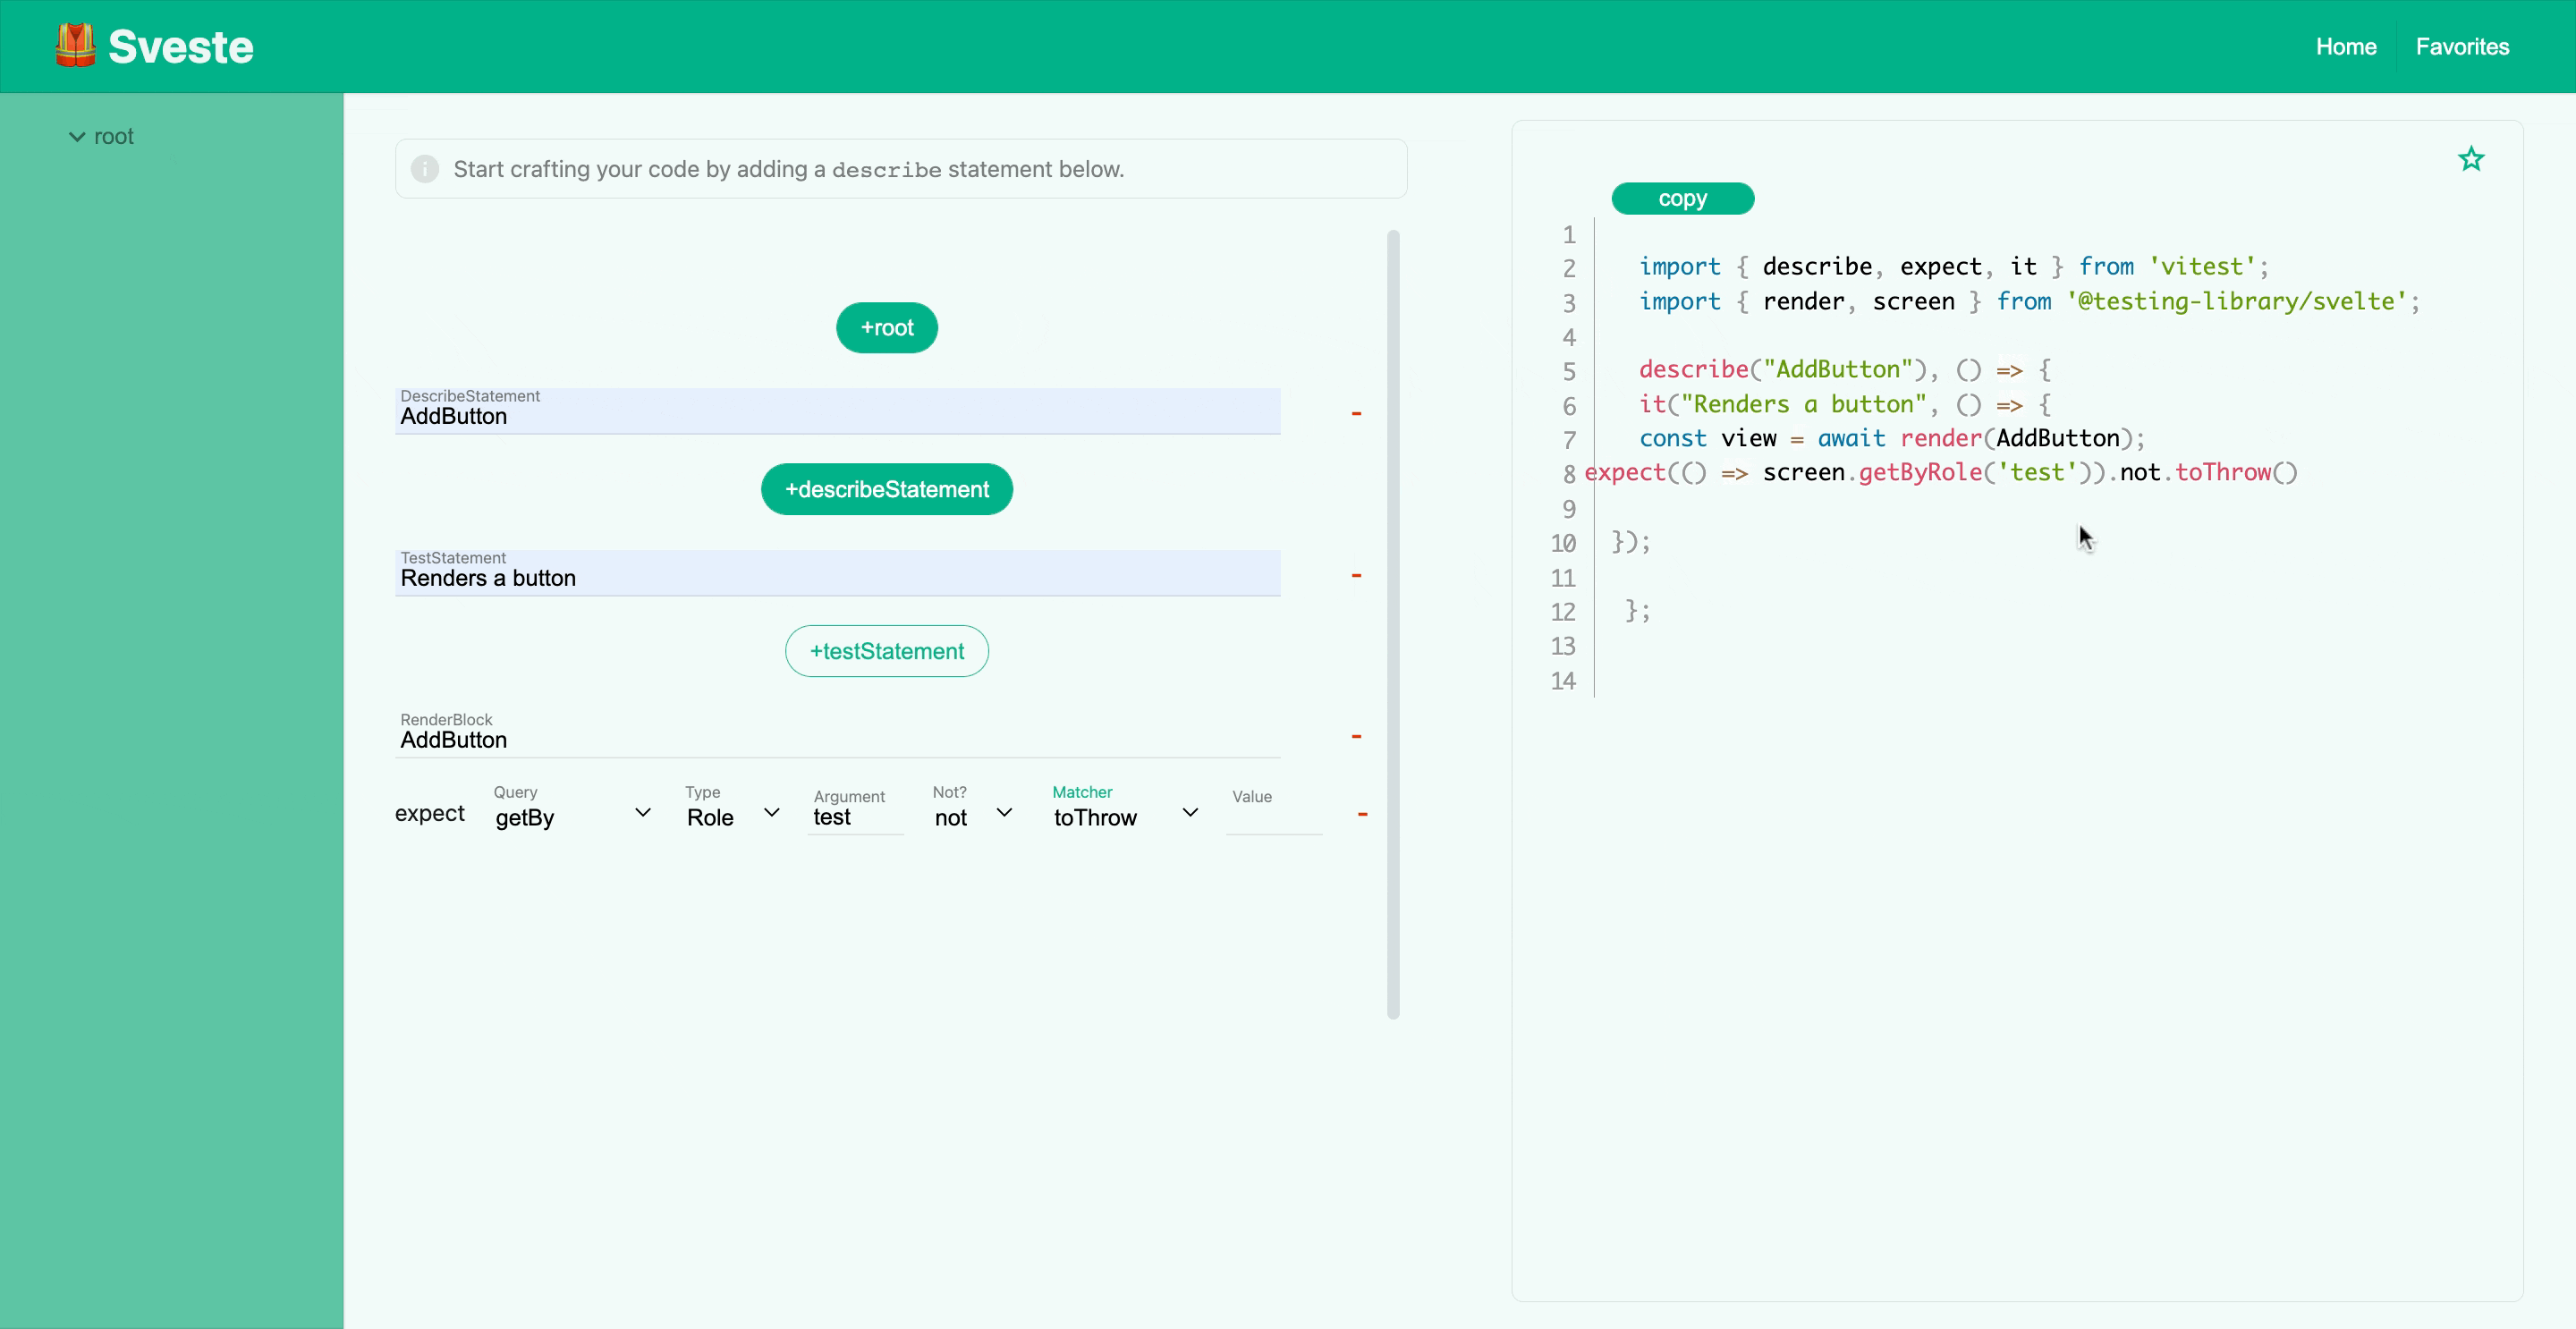Click the describe("AddButton") code line
Viewport: 2576px width, 1329px height.
1845,370
